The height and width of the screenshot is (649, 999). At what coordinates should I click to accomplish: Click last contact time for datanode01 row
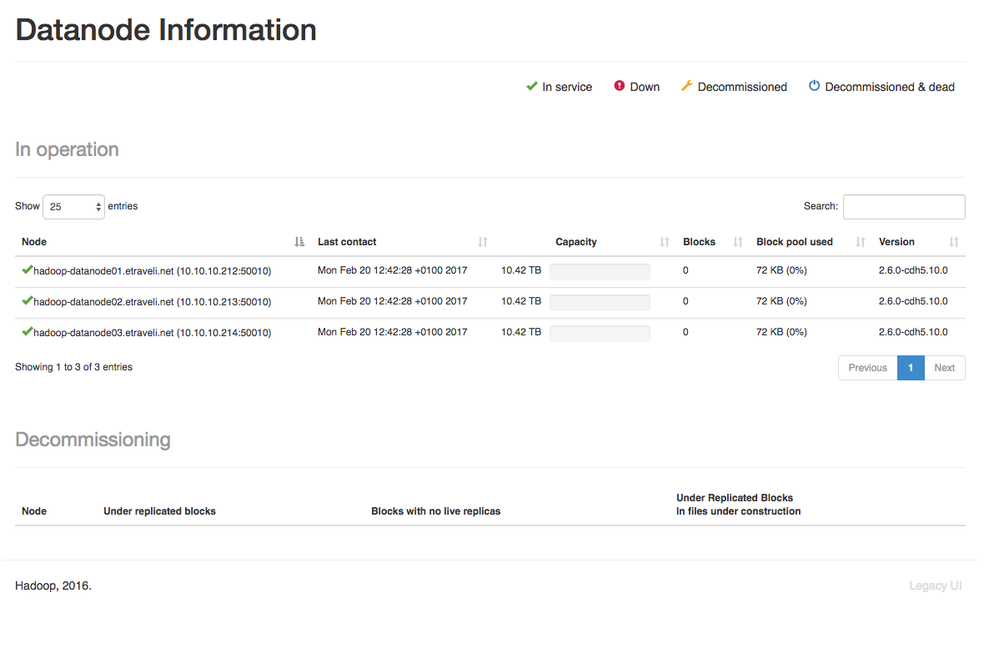392,271
